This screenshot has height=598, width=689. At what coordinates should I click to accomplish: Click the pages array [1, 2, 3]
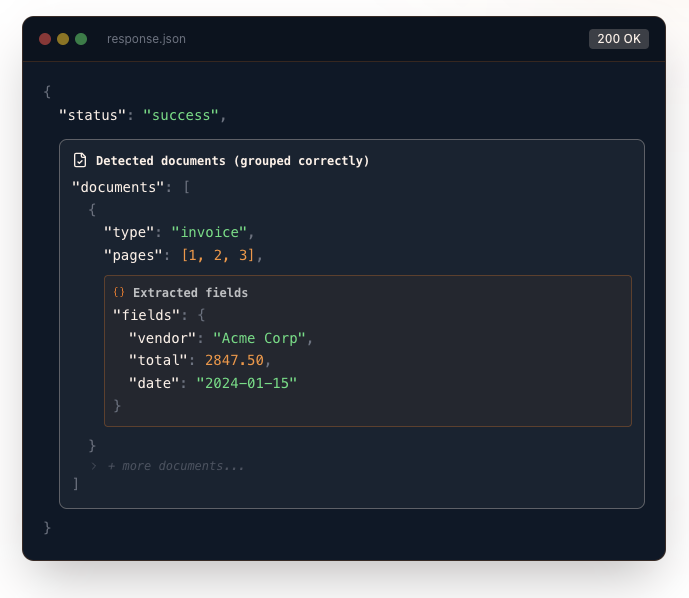[218, 255]
